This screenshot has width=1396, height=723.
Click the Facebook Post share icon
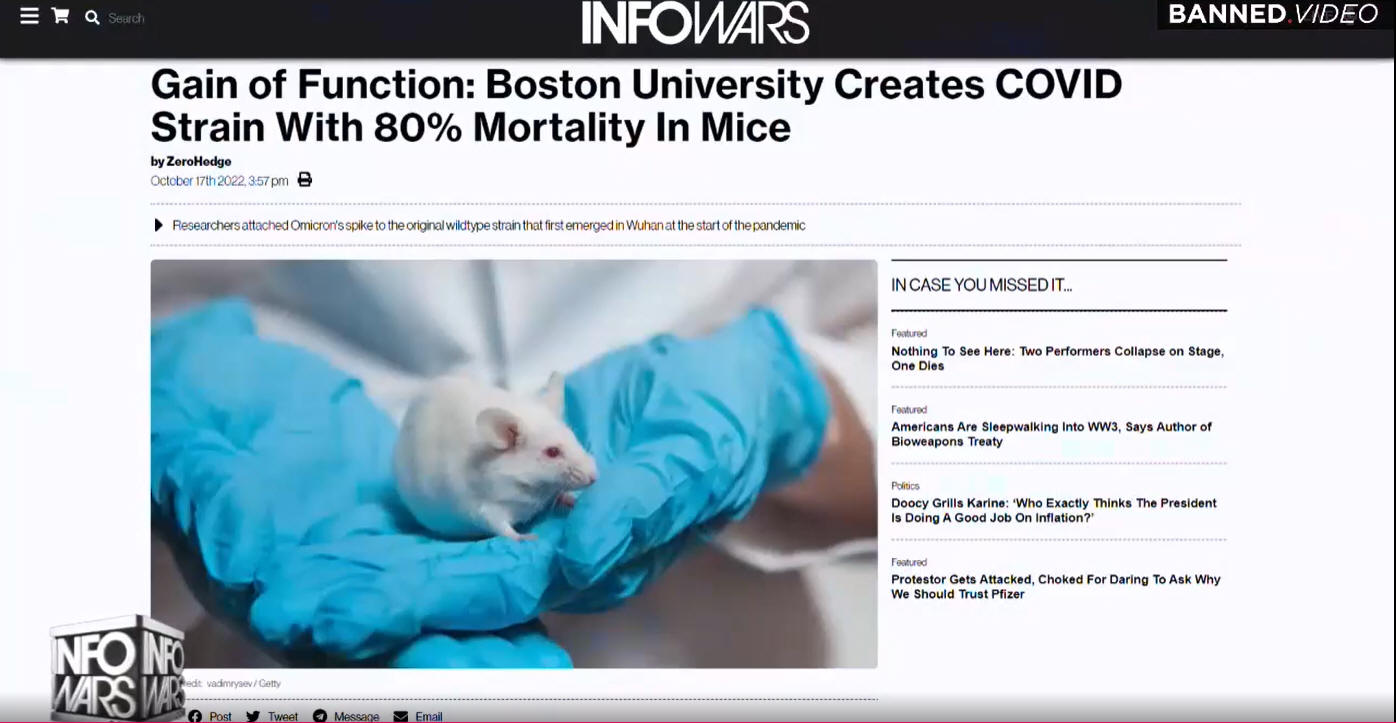(x=195, y=716)
